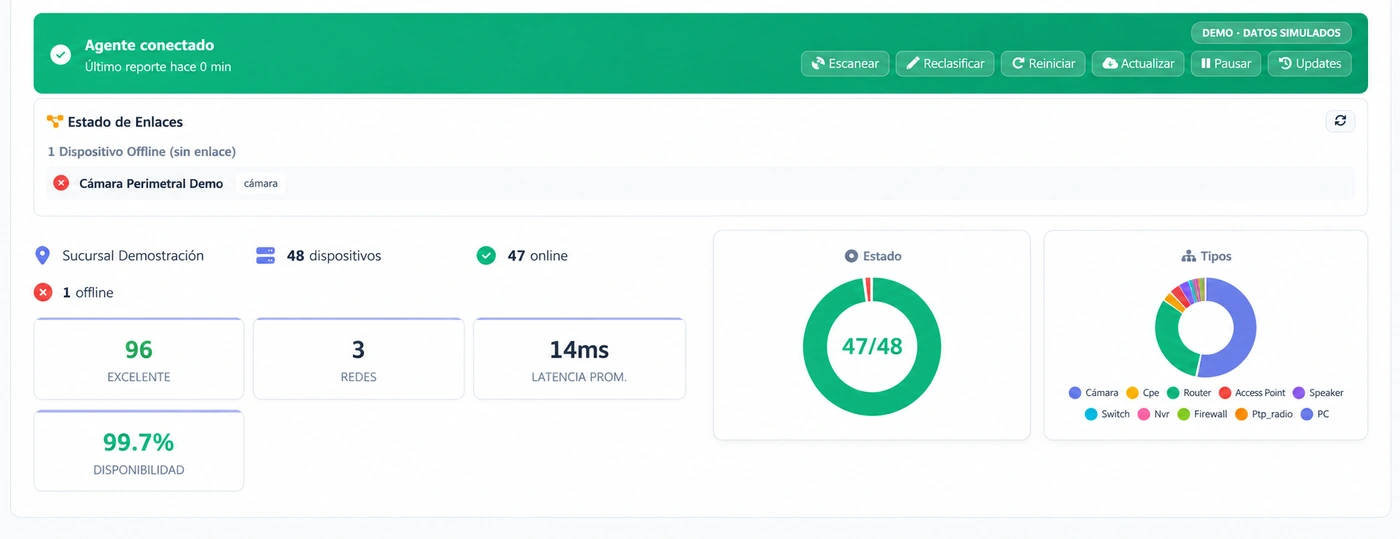This screenshot has height=539, width=1400.
Task: Toggle Speaker legend entry
Action: point(1318,393)
